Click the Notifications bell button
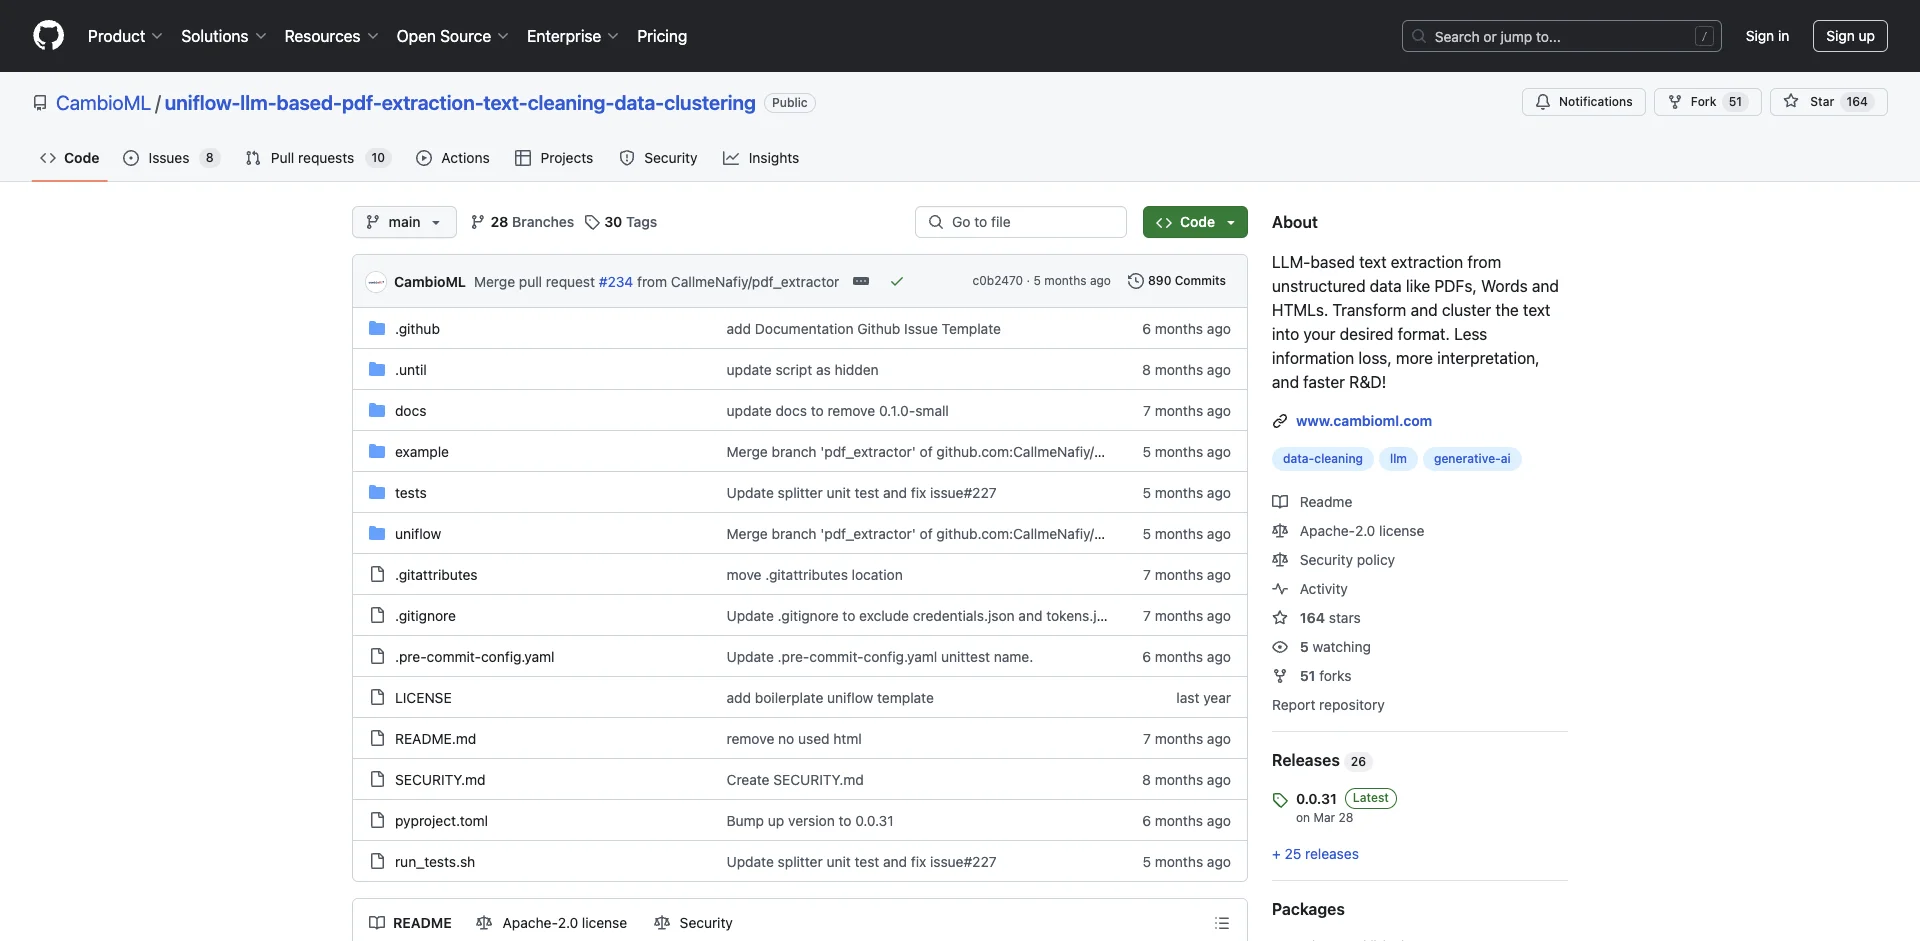Screen dimensions: 1920x941 click(x=1584, y=102)
